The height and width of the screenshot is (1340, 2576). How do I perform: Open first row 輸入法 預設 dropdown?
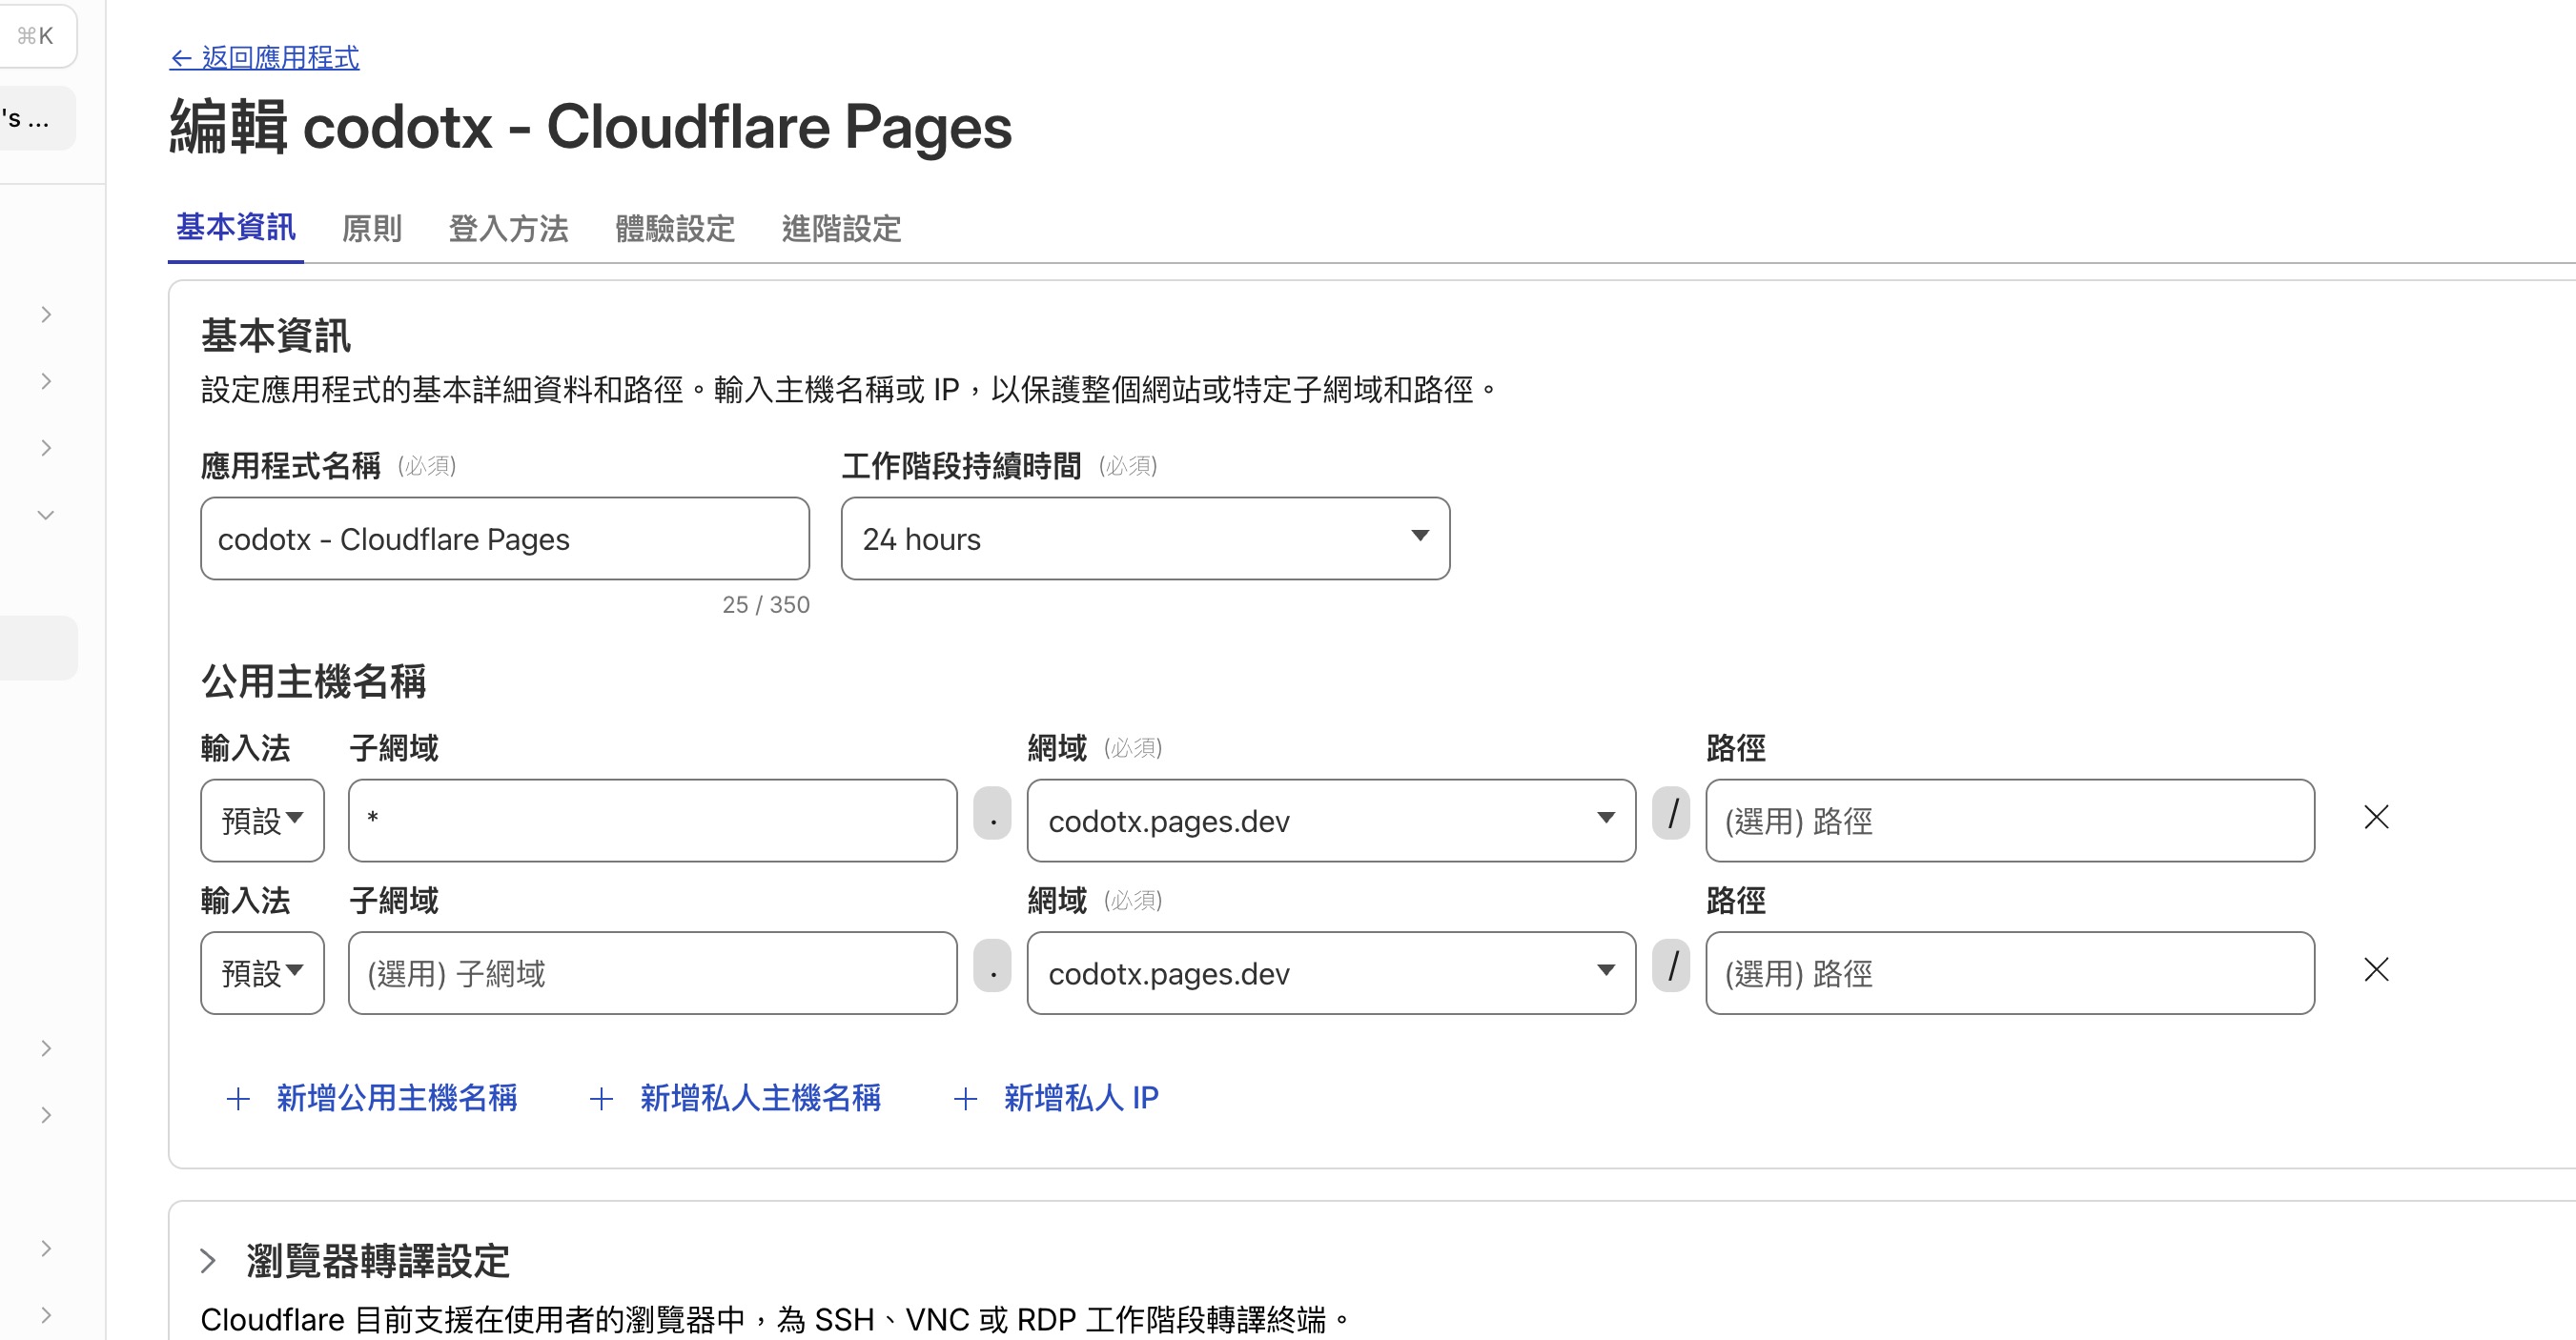pos(262,821)
